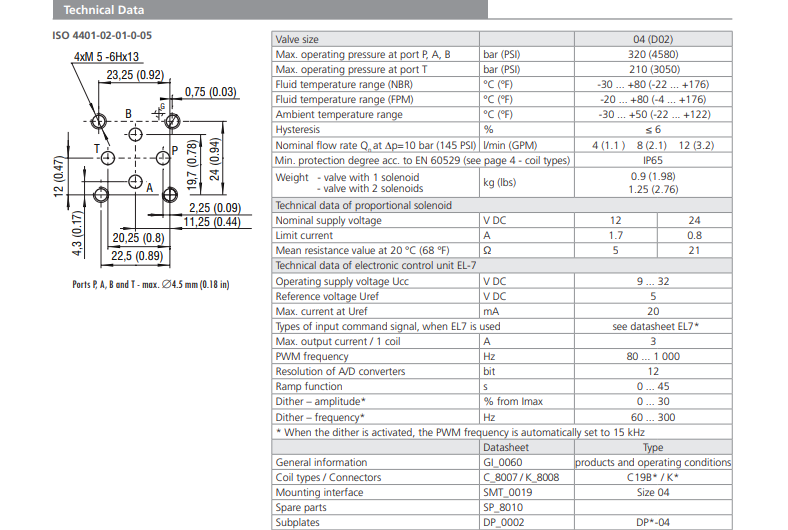Select the IP65 protection degree value

[653, 159]
